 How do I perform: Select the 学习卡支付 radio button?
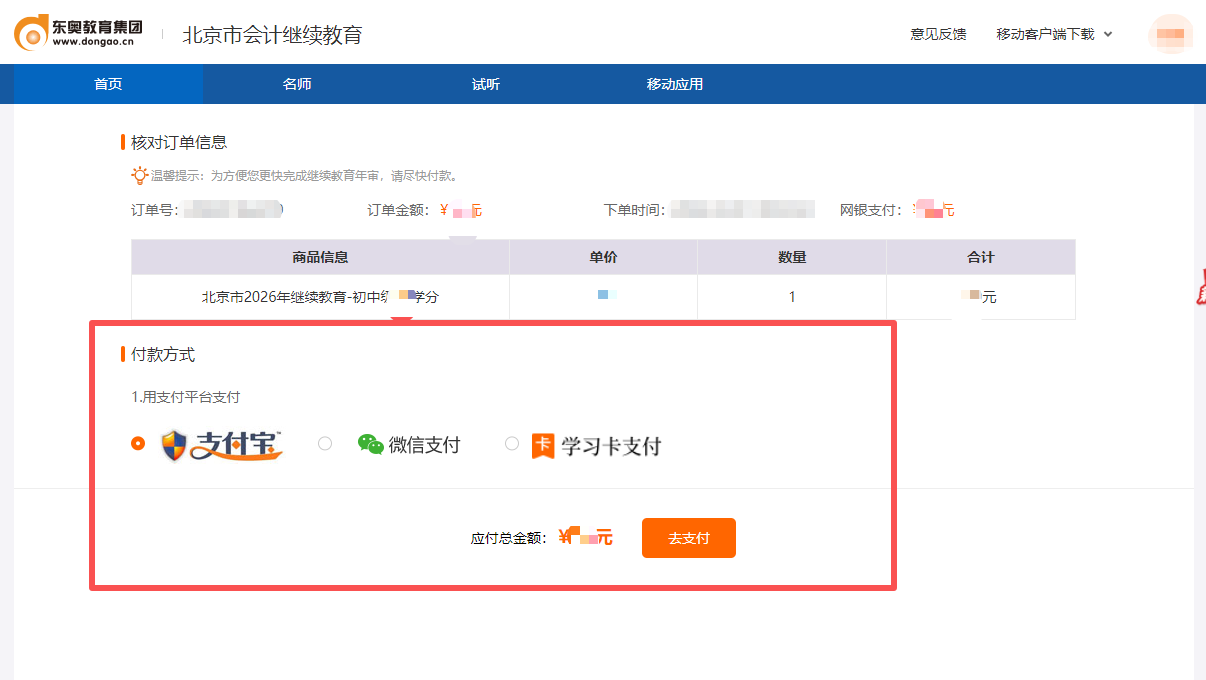pyautogui.click(x=512, y=443)
